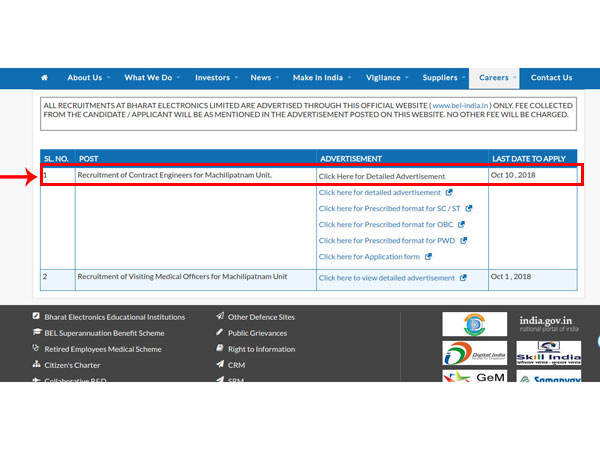The height and width of the screenshot is (450, 600).
Task: Go to the Contact Us page
Action: 551,78
